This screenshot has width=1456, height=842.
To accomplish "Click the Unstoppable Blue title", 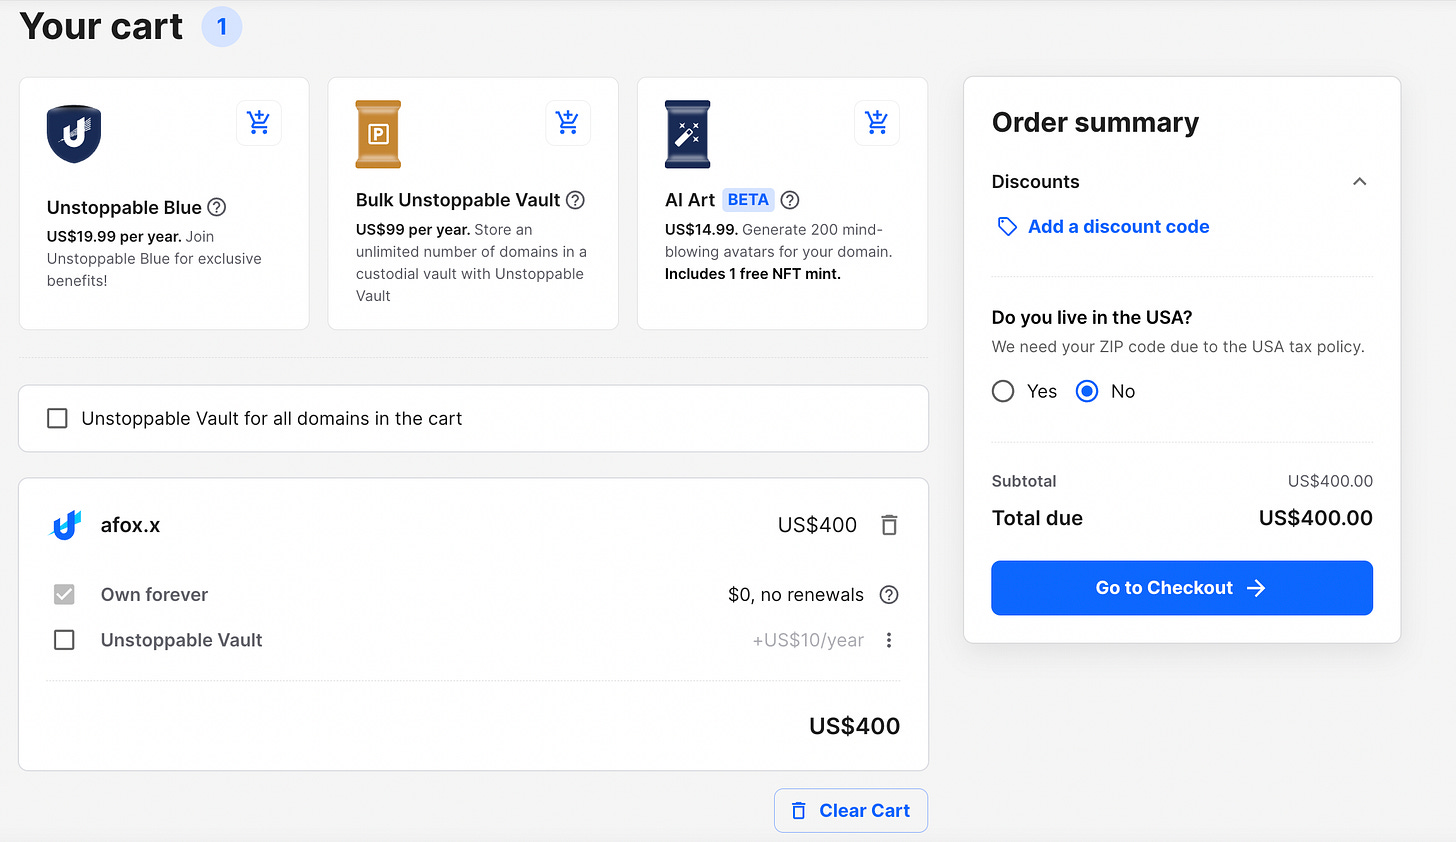I will coord(124,207).
